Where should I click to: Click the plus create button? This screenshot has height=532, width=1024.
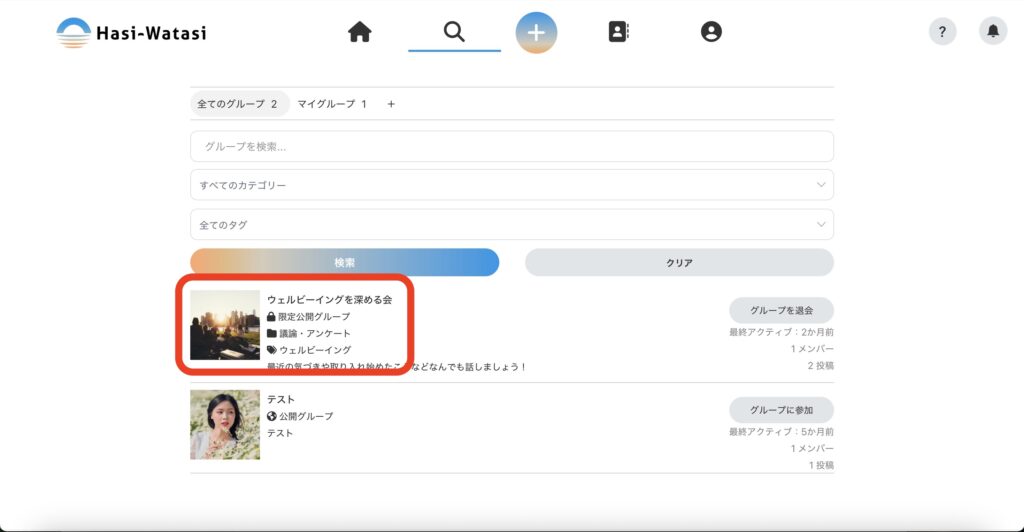point(536,32)
